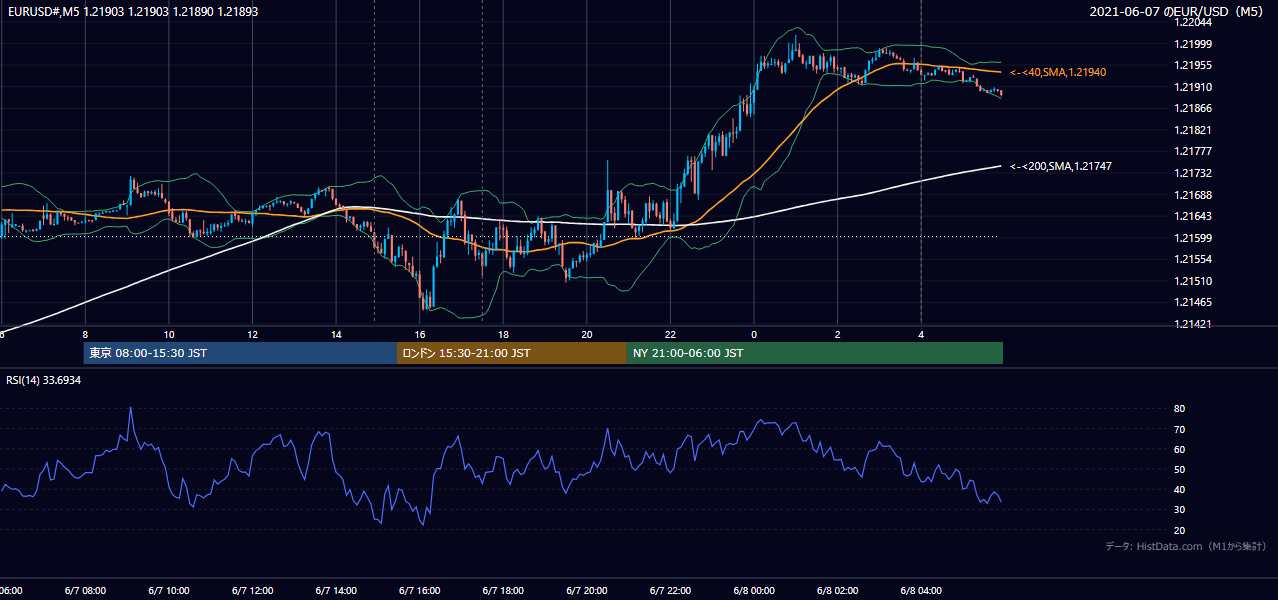Click the '<-<40,SMA,1.21940' moving average label
1278x600 pixels.
(x=1058, y=72)
